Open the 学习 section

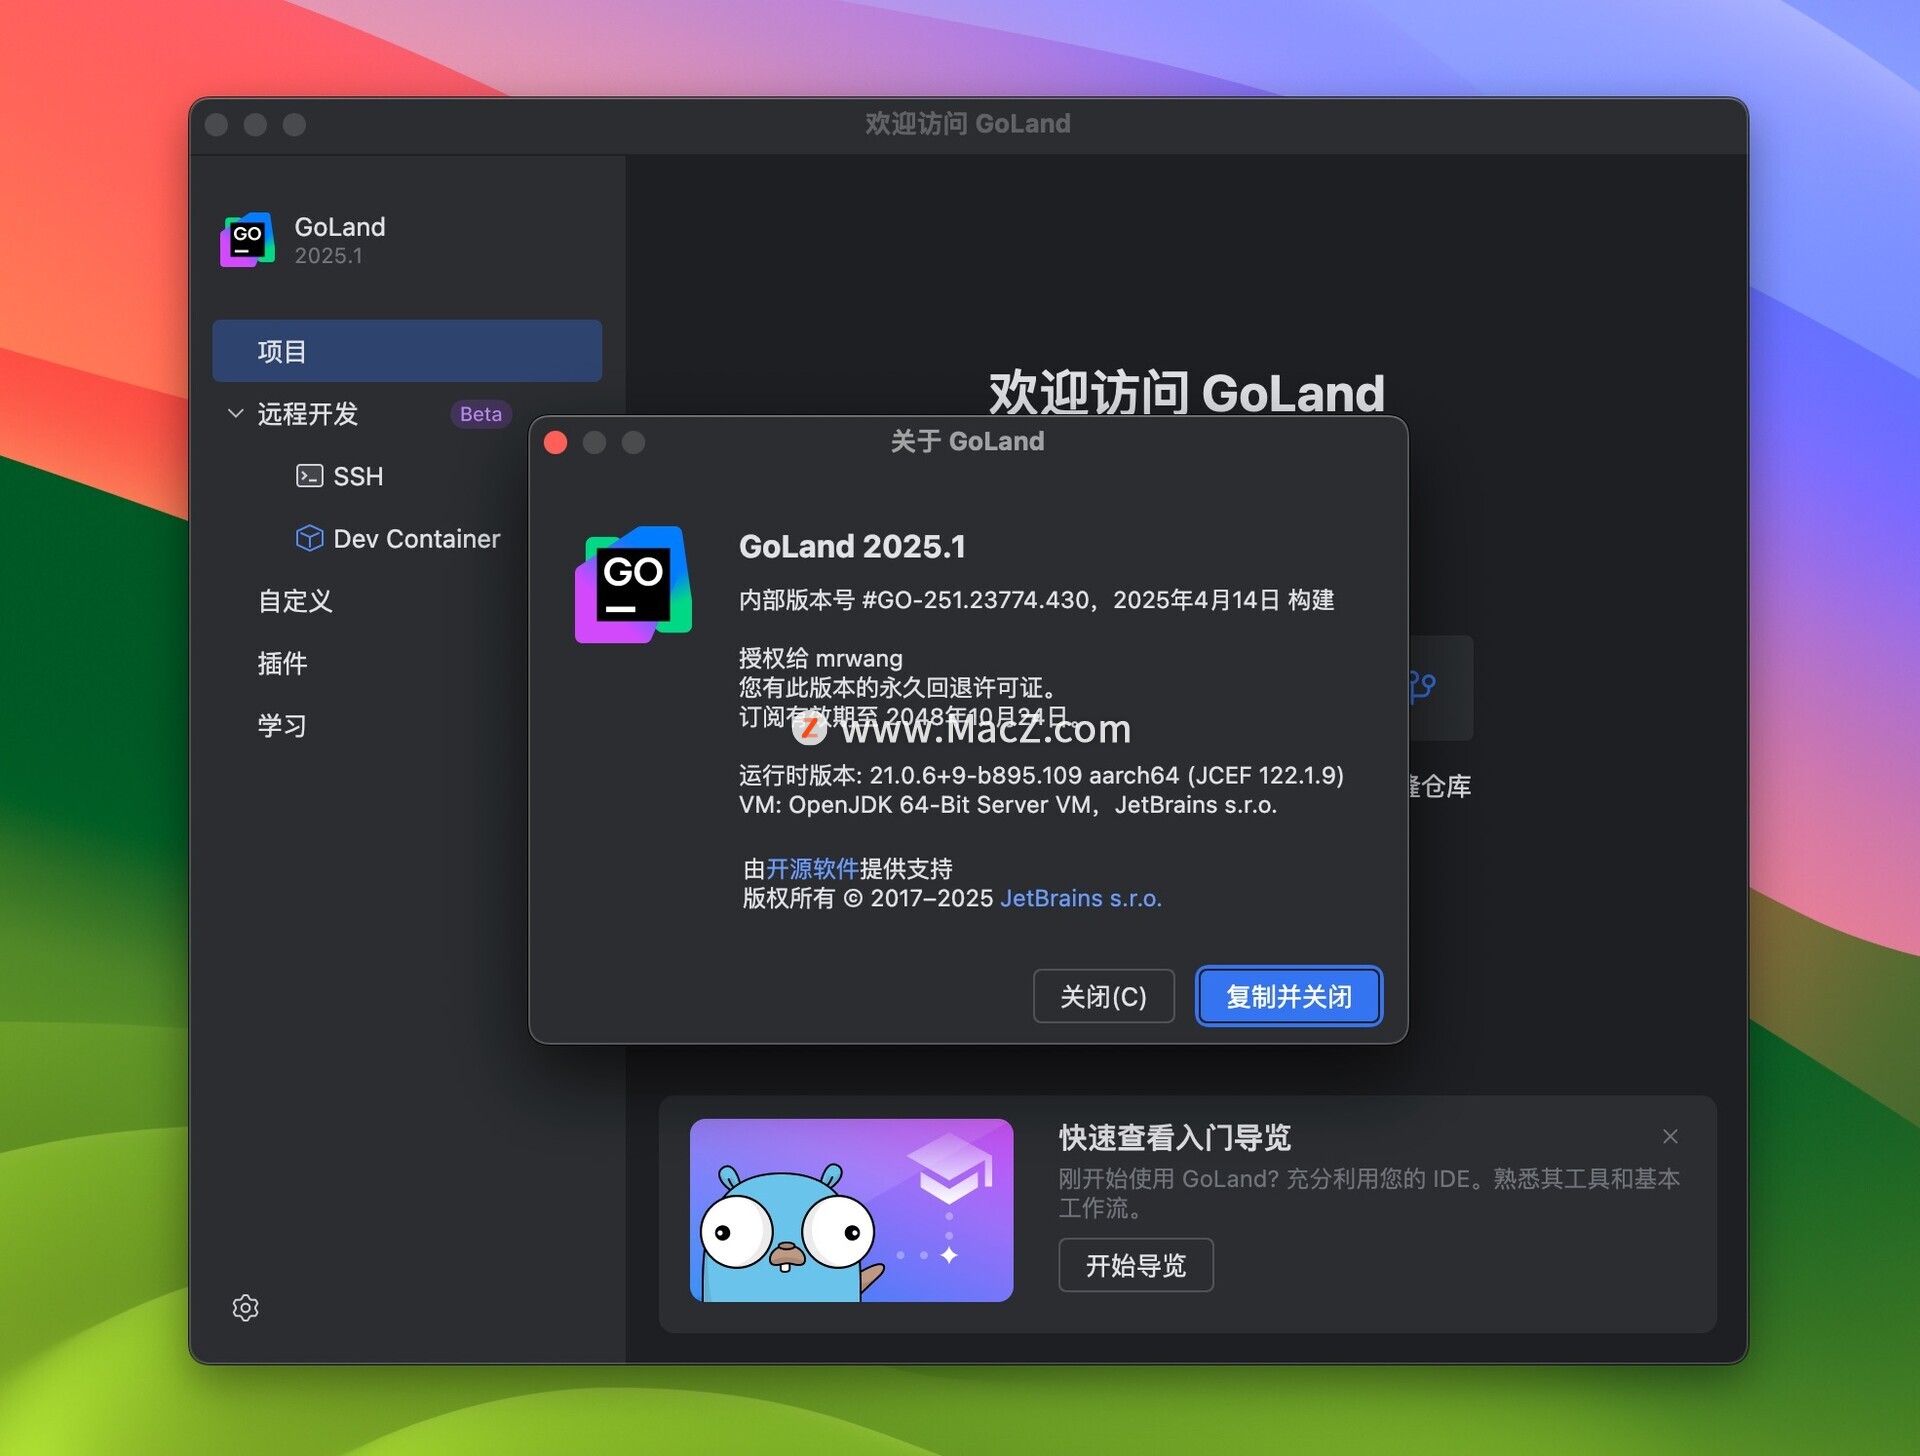tap(282, 725)
